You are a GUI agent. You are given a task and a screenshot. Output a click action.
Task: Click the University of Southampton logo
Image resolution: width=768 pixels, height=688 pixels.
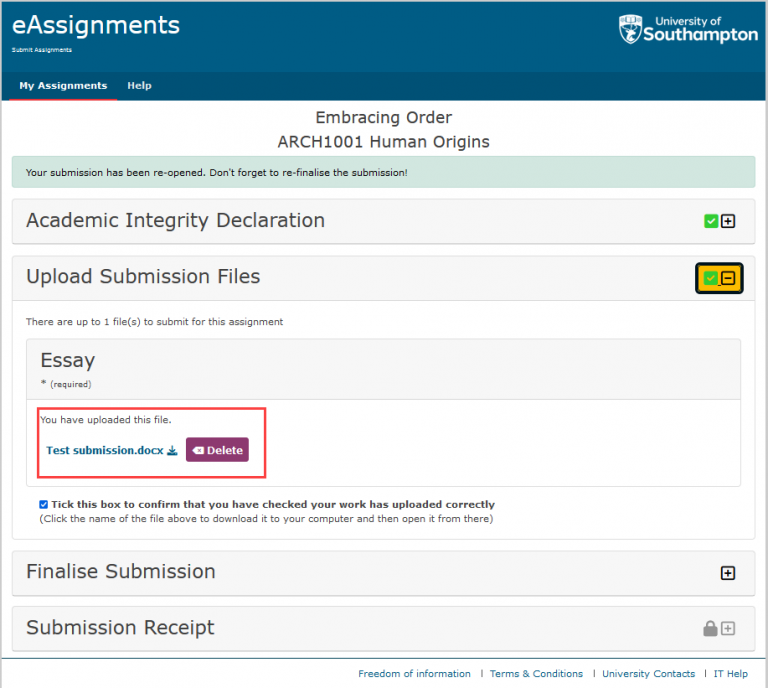[x=688, y=29]
